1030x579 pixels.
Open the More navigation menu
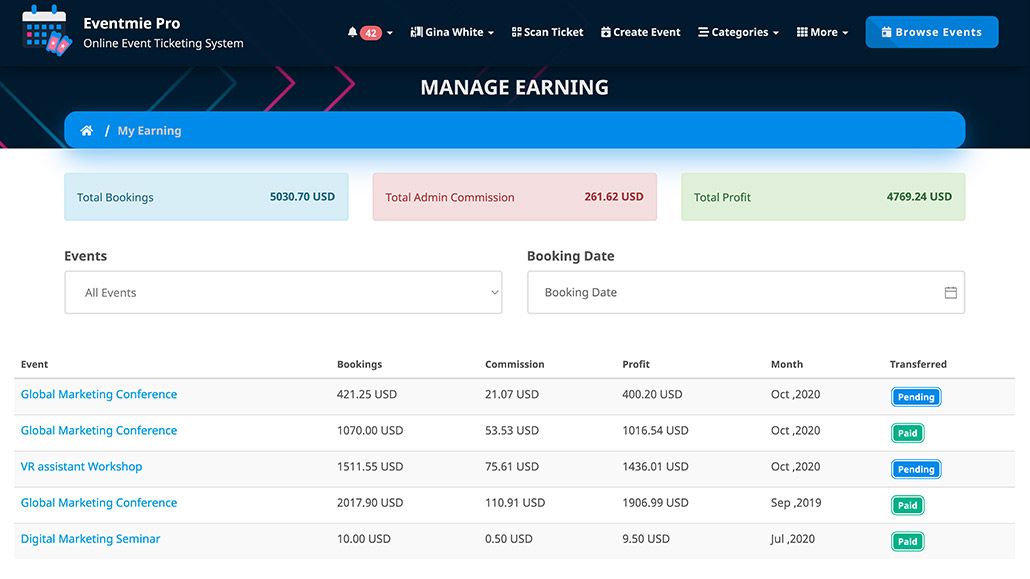pos(822,31)
